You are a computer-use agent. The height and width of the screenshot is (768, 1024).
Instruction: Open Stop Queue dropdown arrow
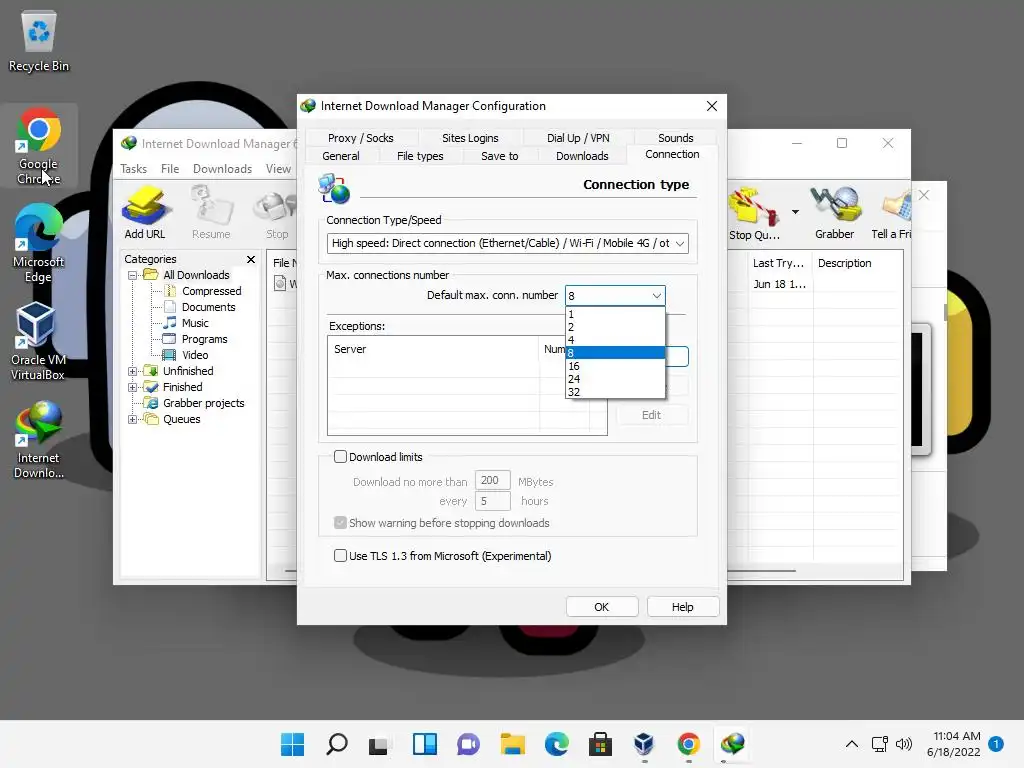pos(795,212)
